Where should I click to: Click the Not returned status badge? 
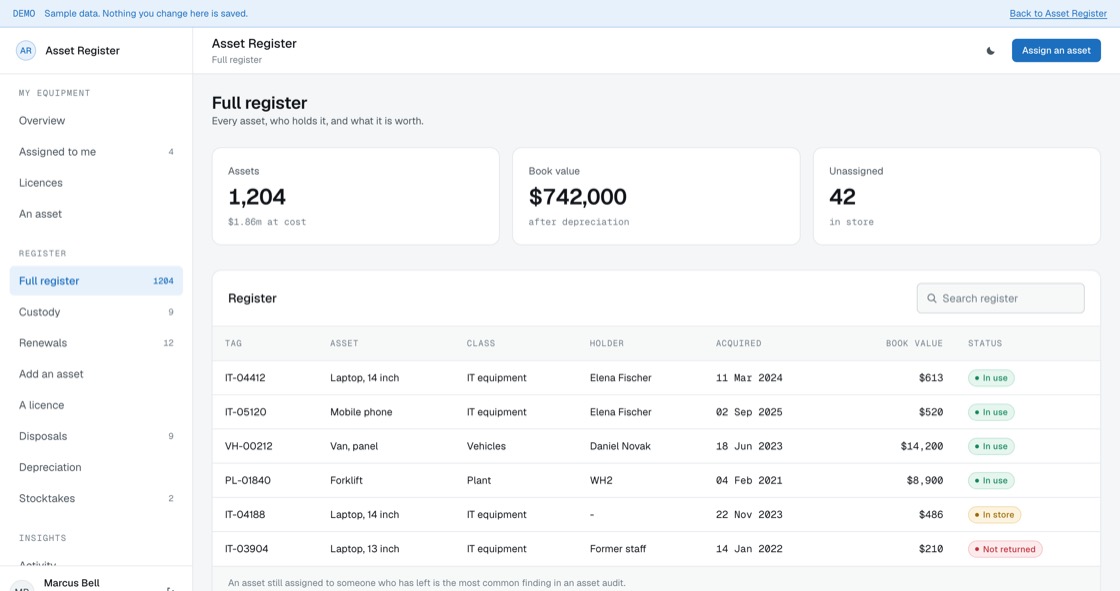tap(1005, 549)
